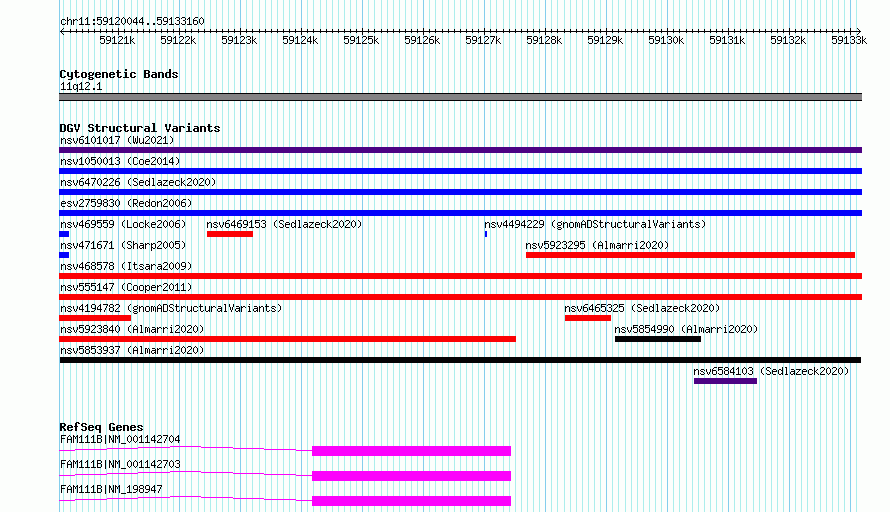Screen dimensions: 890x512
Task: Click the 59133k ruler tick label
Action: pos(849,40)
